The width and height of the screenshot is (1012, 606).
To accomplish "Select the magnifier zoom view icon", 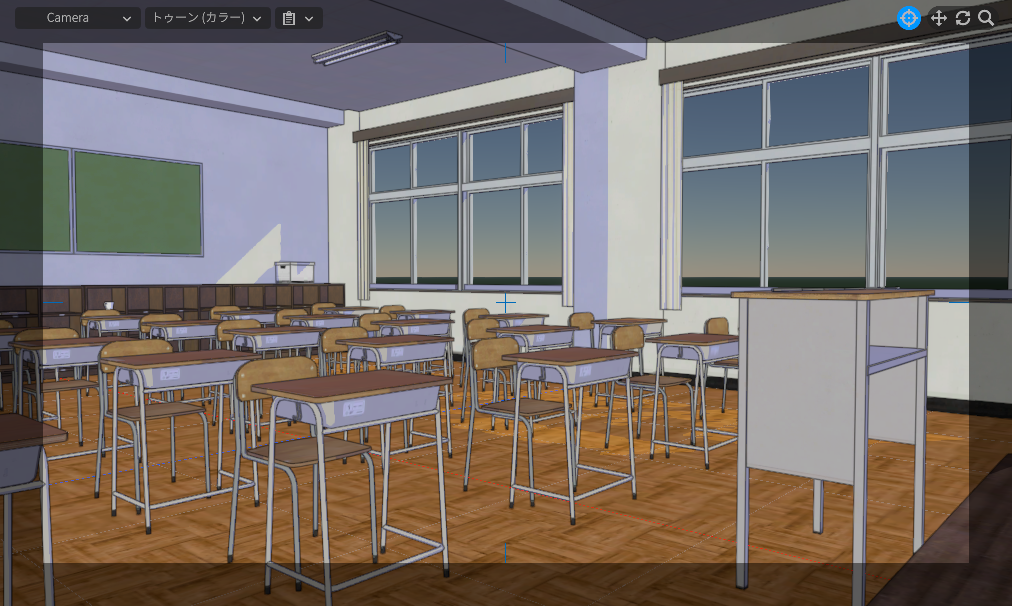I will coord(986,18).
